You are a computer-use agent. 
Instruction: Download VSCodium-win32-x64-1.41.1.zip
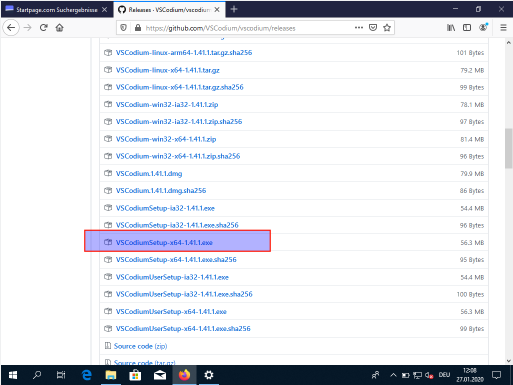[x=166, y=139]
